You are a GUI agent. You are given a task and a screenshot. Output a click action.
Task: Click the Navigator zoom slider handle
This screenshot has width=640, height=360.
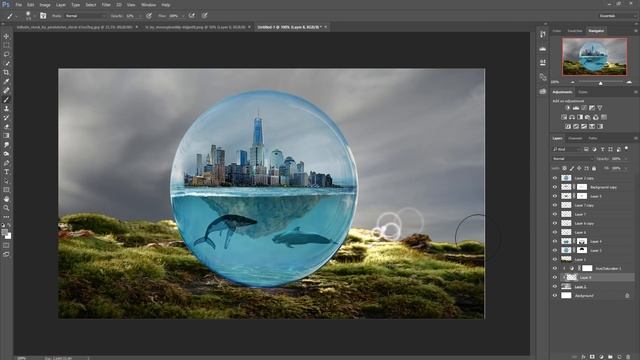[x=600, y=83]
